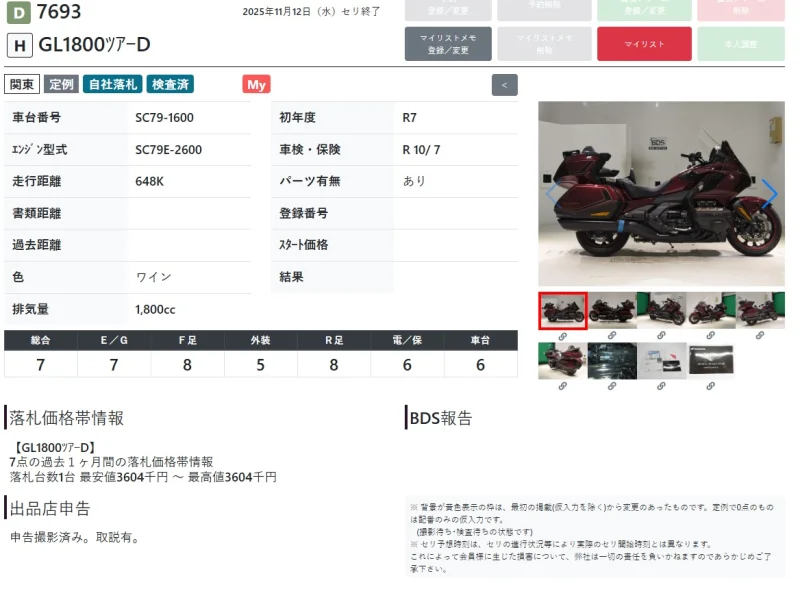This screenshot has width=800, height=600.
Task: Click link icon under engine close-up thumbnail
Action: tap(612, 386)
